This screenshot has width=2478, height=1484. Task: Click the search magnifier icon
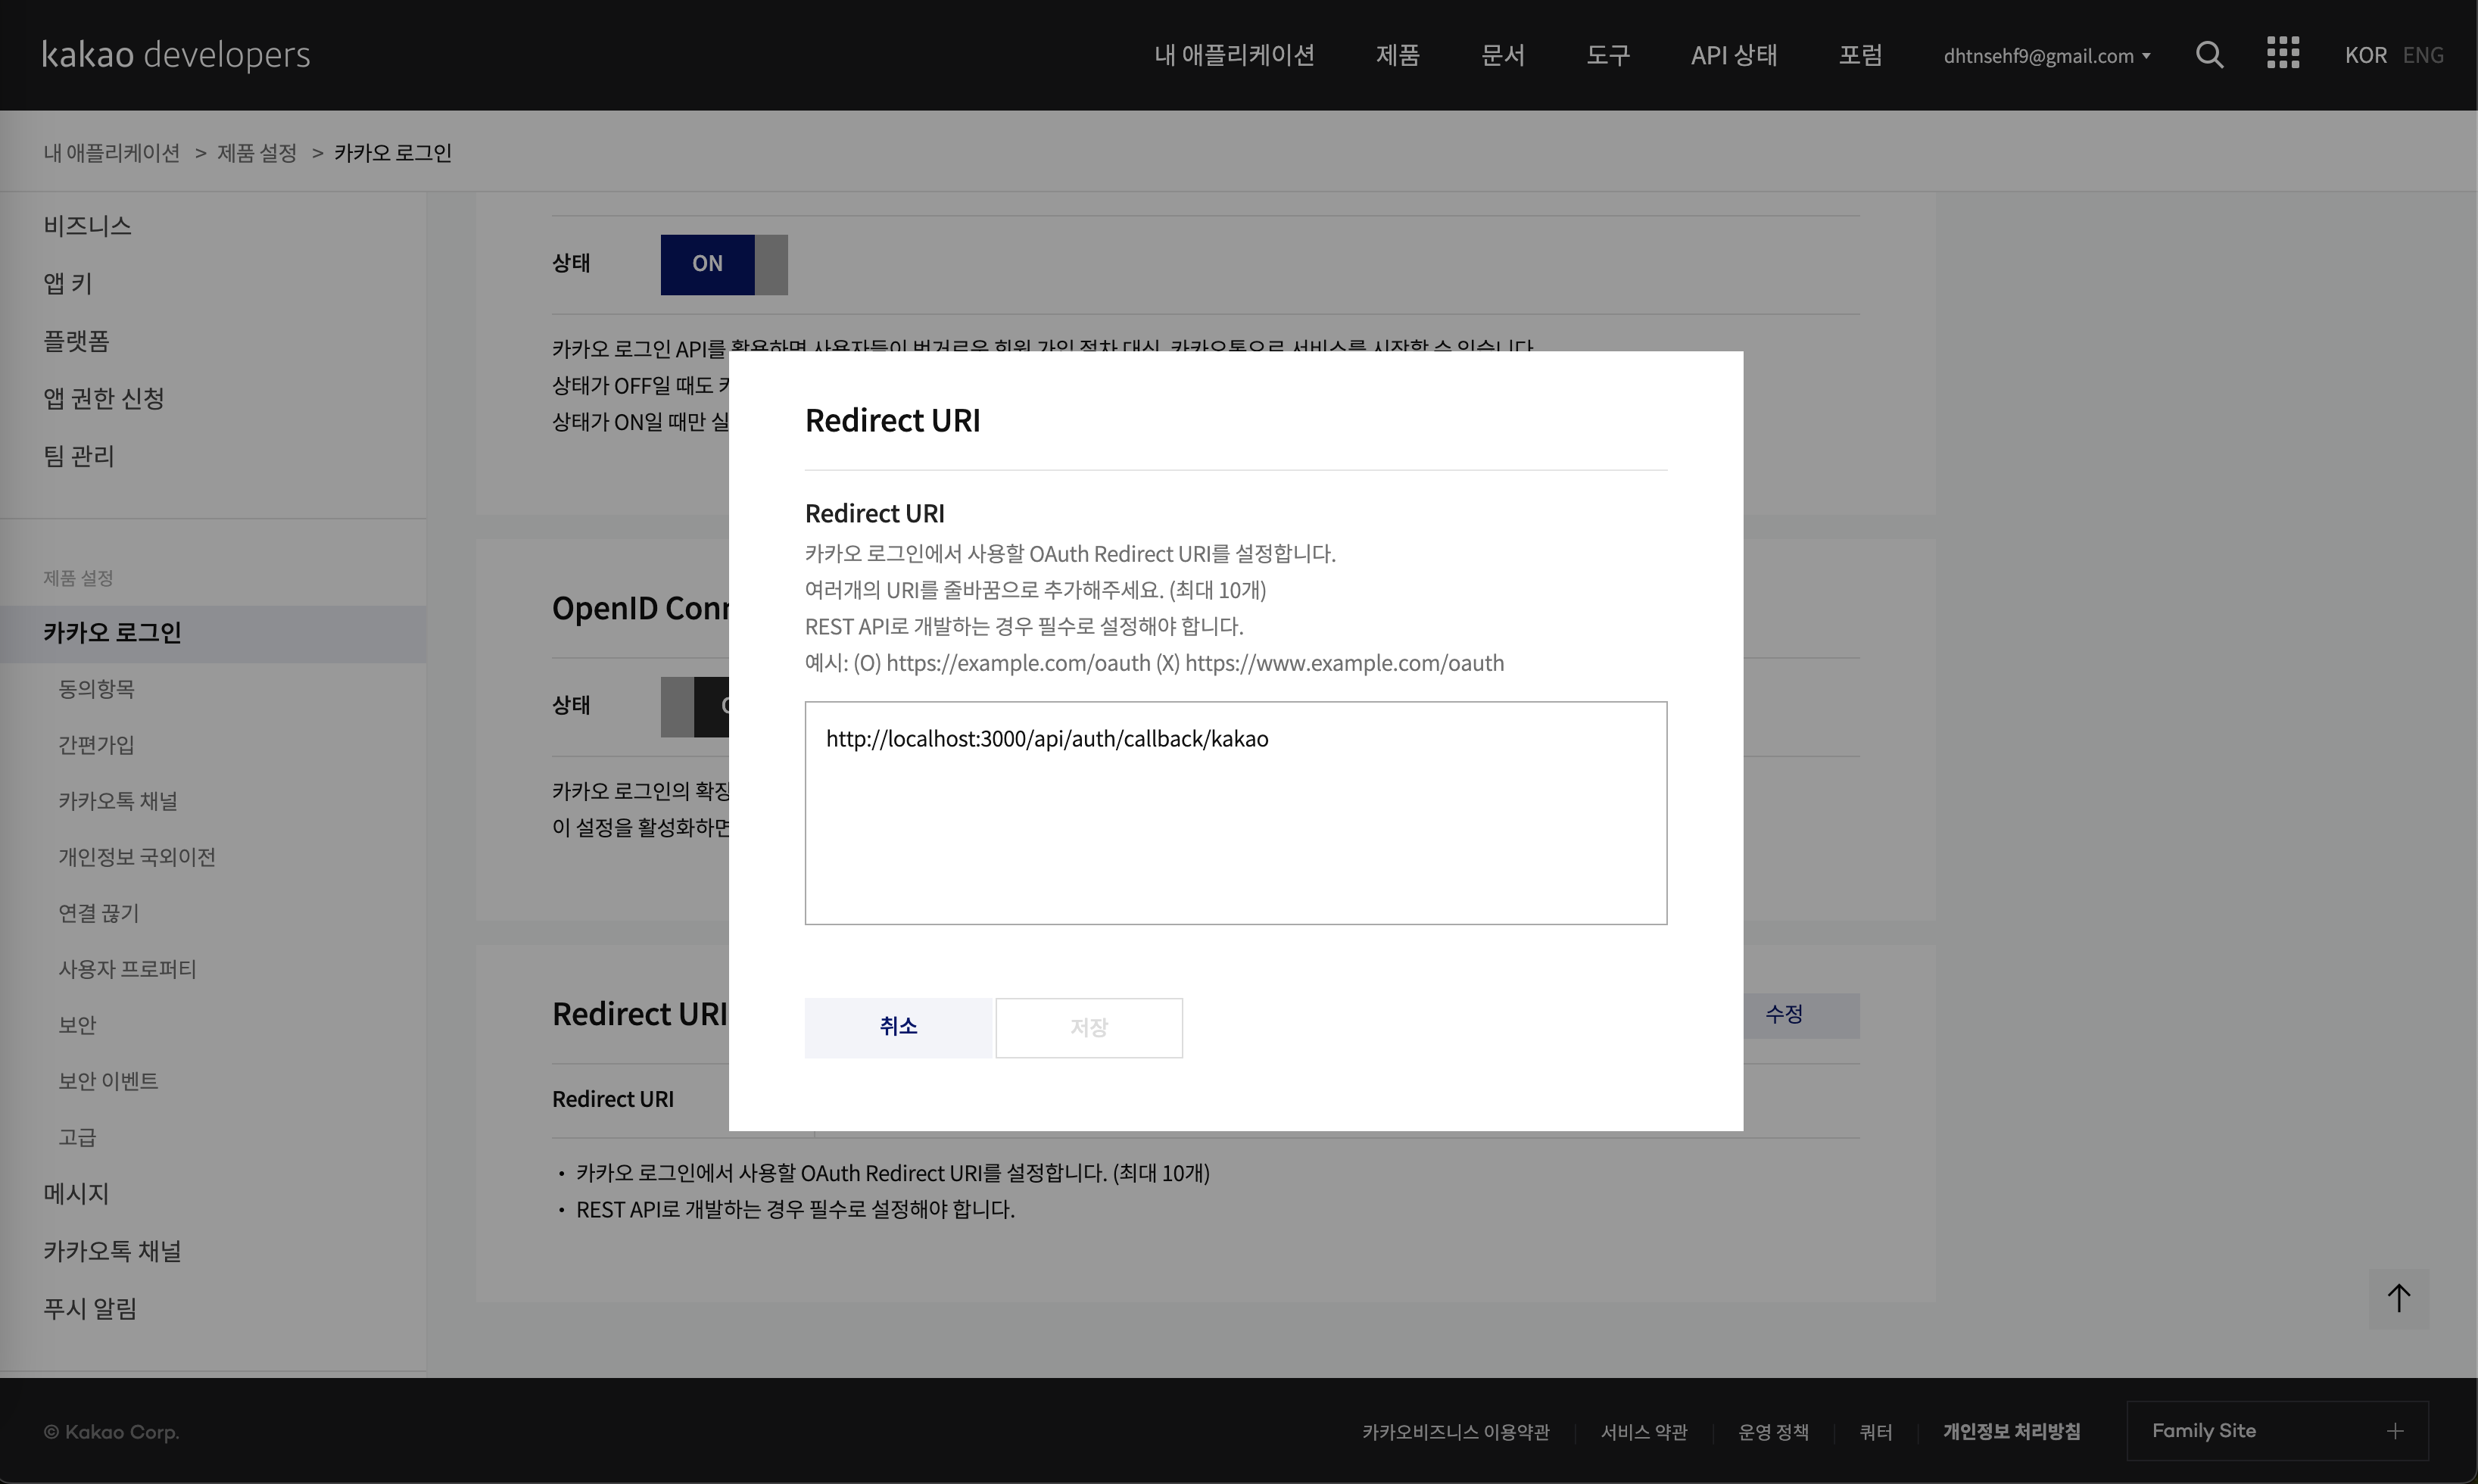click(x=2209, y=55)
